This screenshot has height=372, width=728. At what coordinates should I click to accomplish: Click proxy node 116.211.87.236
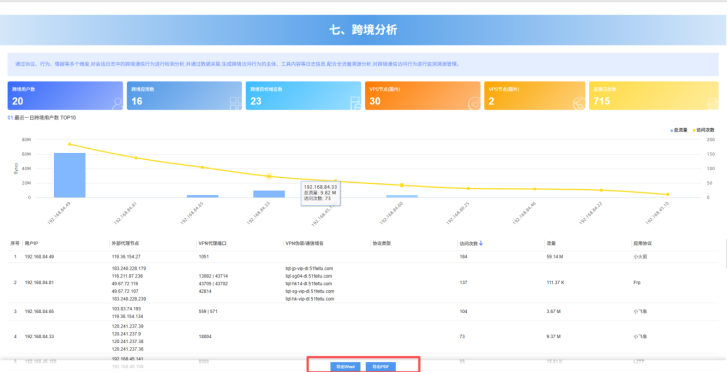pyautogui.click(x=128, y=276)
